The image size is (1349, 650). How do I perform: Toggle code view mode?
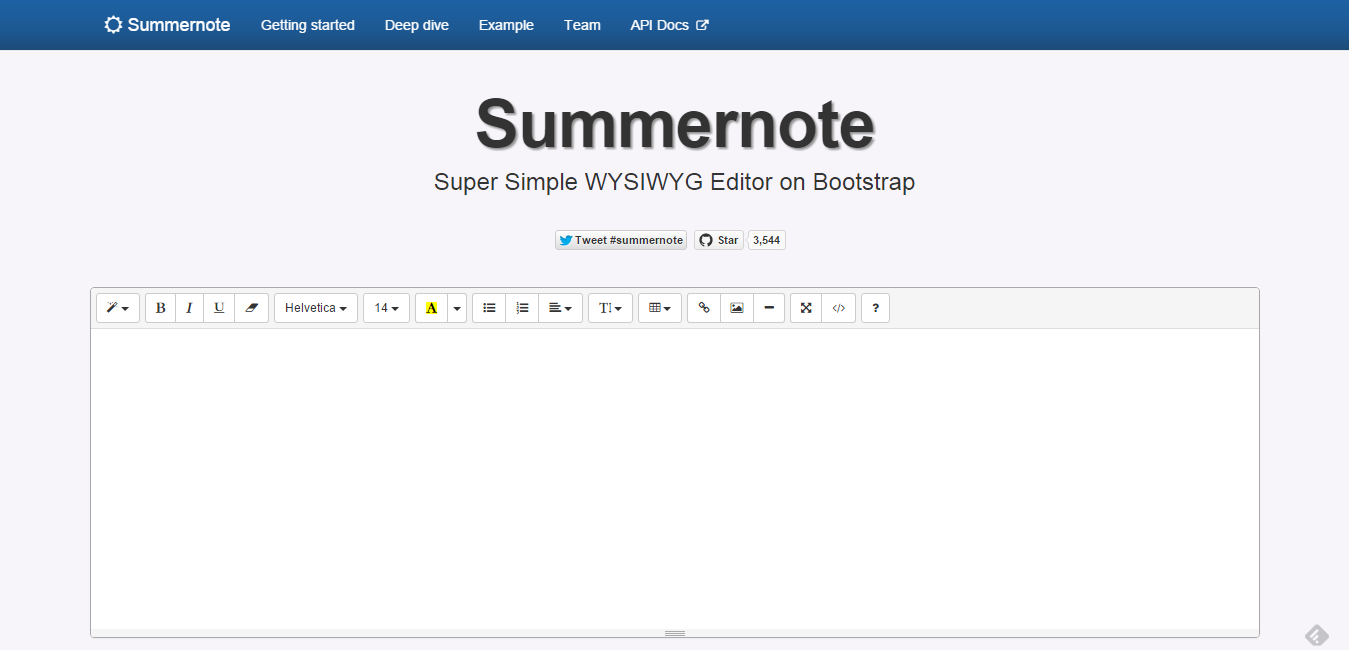(x=839, y=308)
